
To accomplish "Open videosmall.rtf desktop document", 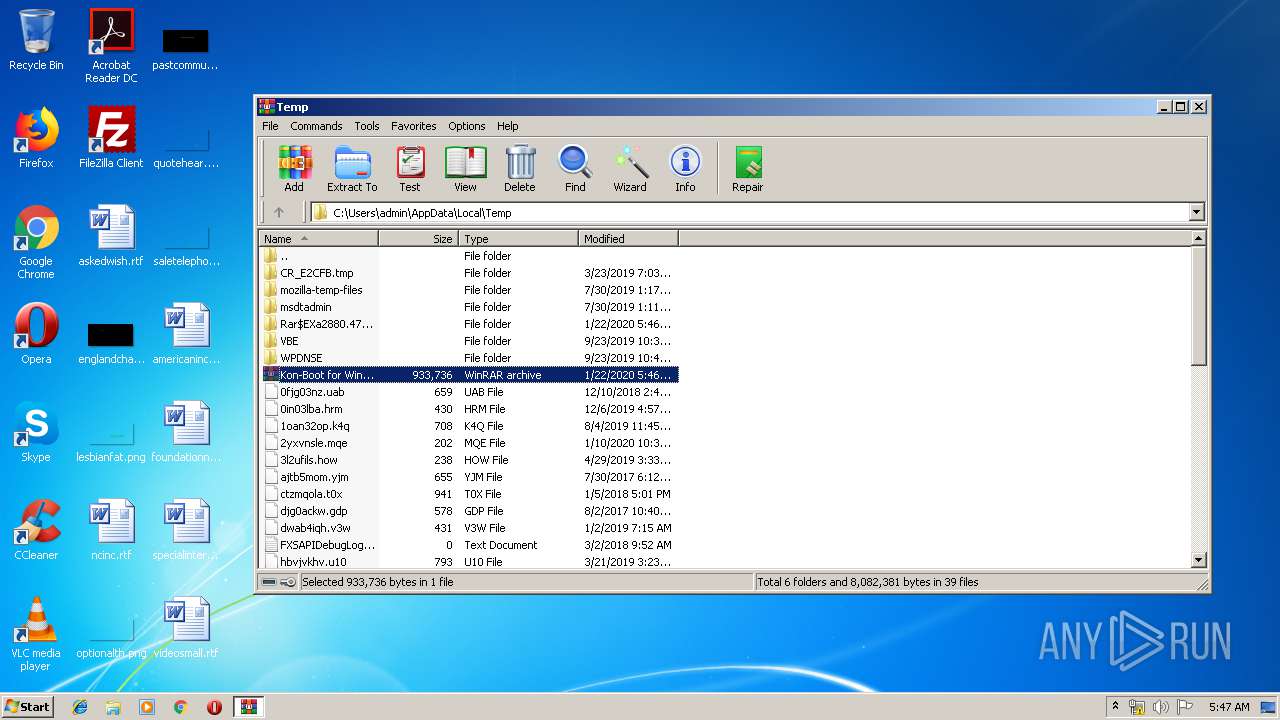I will pos(186,629).
